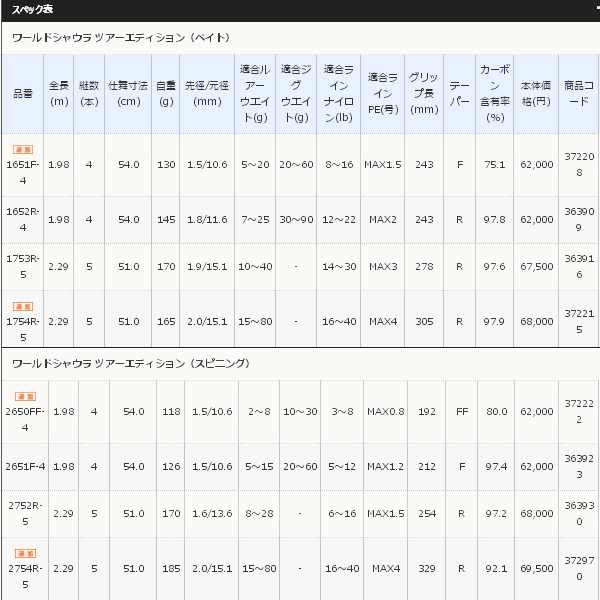This screenshot has height=600, width=600.
Task: Click the 278 grip length cell
Action: coord(424,266)
